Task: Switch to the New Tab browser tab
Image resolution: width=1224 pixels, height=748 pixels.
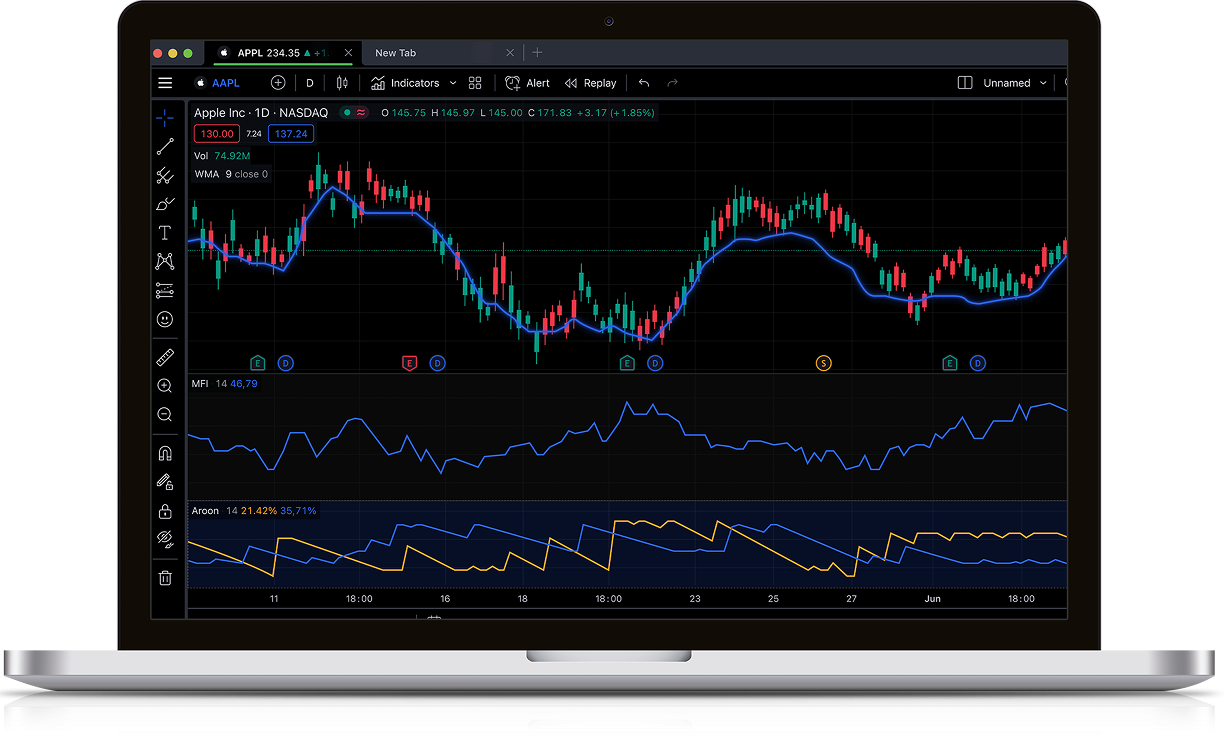Action: point(396,53)
